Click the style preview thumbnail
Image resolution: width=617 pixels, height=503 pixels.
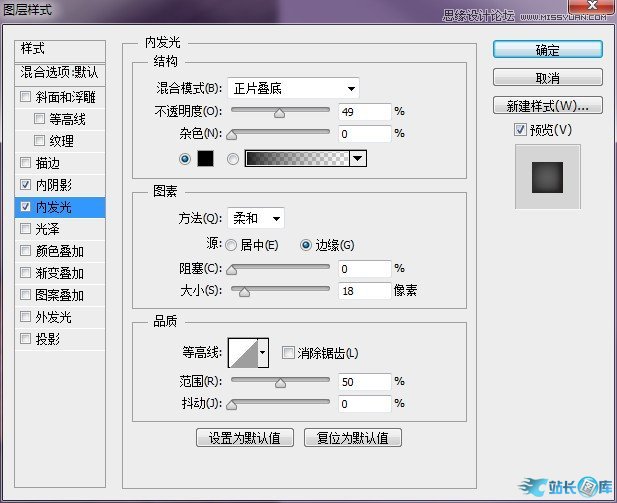pyautogui.click(x=547, y=177)
